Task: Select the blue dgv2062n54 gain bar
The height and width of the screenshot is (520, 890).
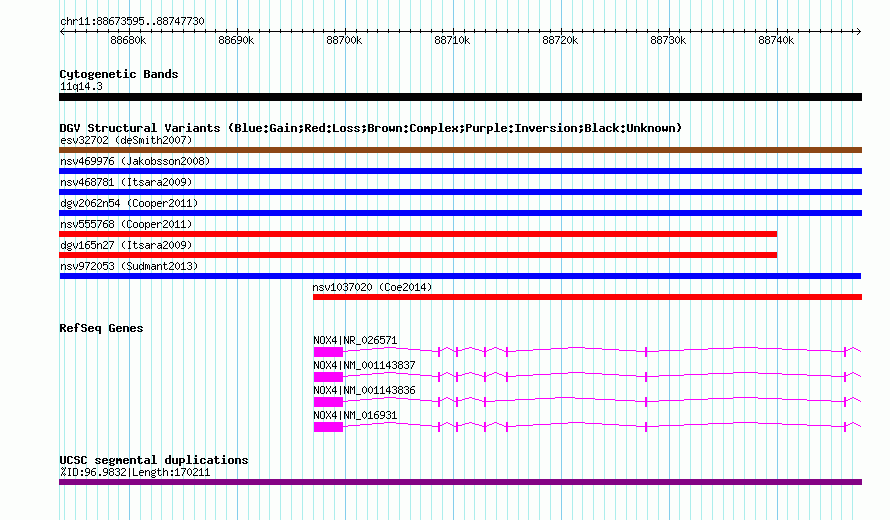Action: tap(460, 213)
